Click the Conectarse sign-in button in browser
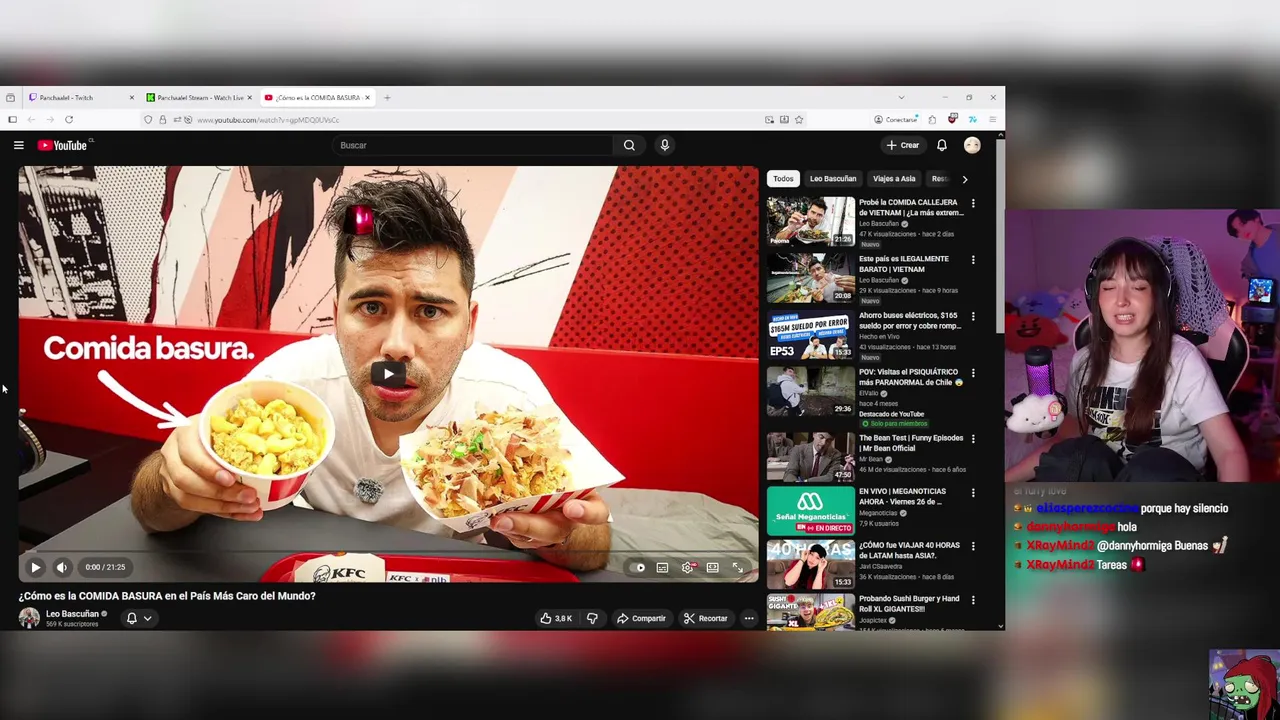The width and height of the screenshot is (1280, 720). [895, 120]
